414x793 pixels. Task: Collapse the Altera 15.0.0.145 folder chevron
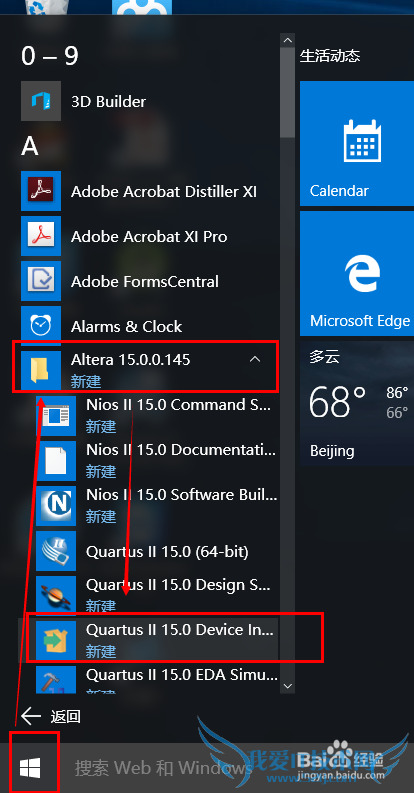256,359
